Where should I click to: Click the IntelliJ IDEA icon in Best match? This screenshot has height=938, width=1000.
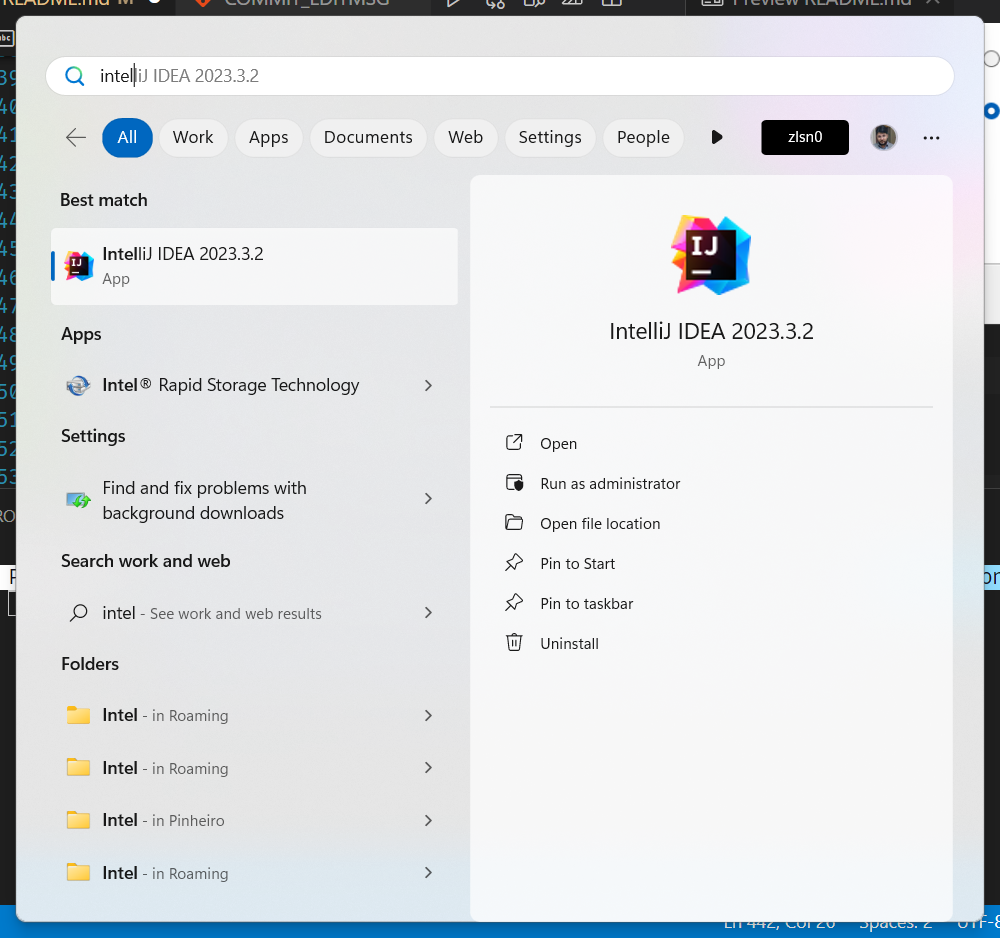(x=78, y=266)
